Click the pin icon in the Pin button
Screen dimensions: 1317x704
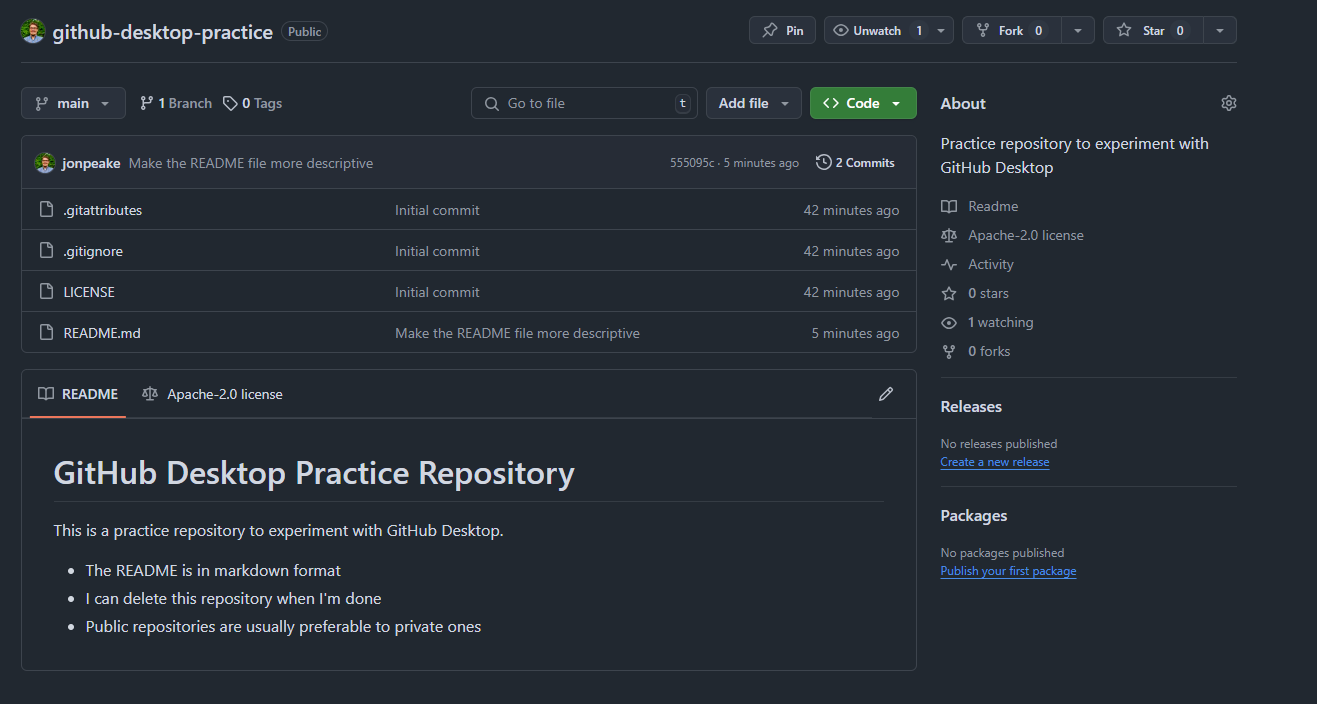[x=769, y=31]
